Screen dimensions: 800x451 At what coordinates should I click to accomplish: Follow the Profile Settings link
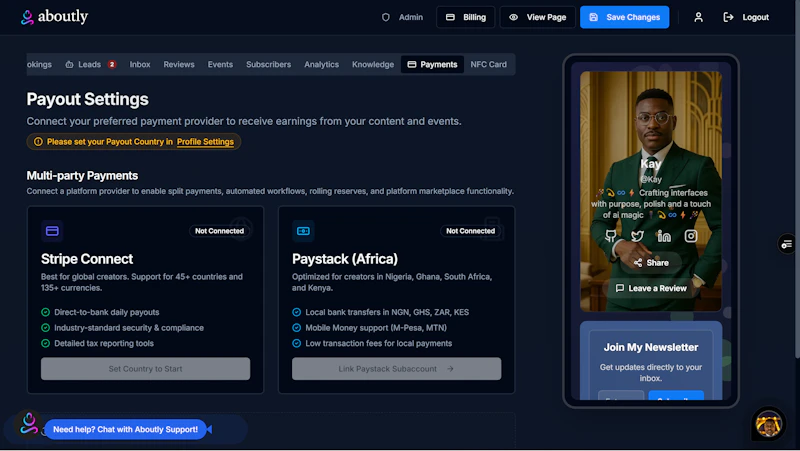[205, 142]
